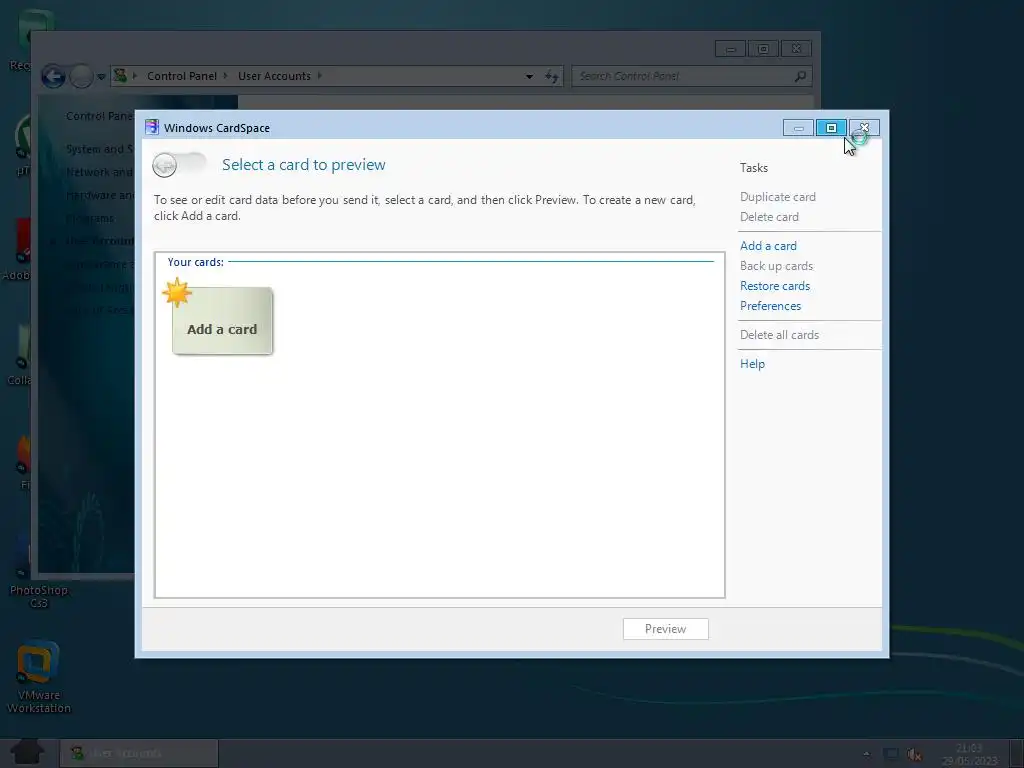
Task: Click the Delete card task
Action: pyautogui.click(x=769, y=217)
